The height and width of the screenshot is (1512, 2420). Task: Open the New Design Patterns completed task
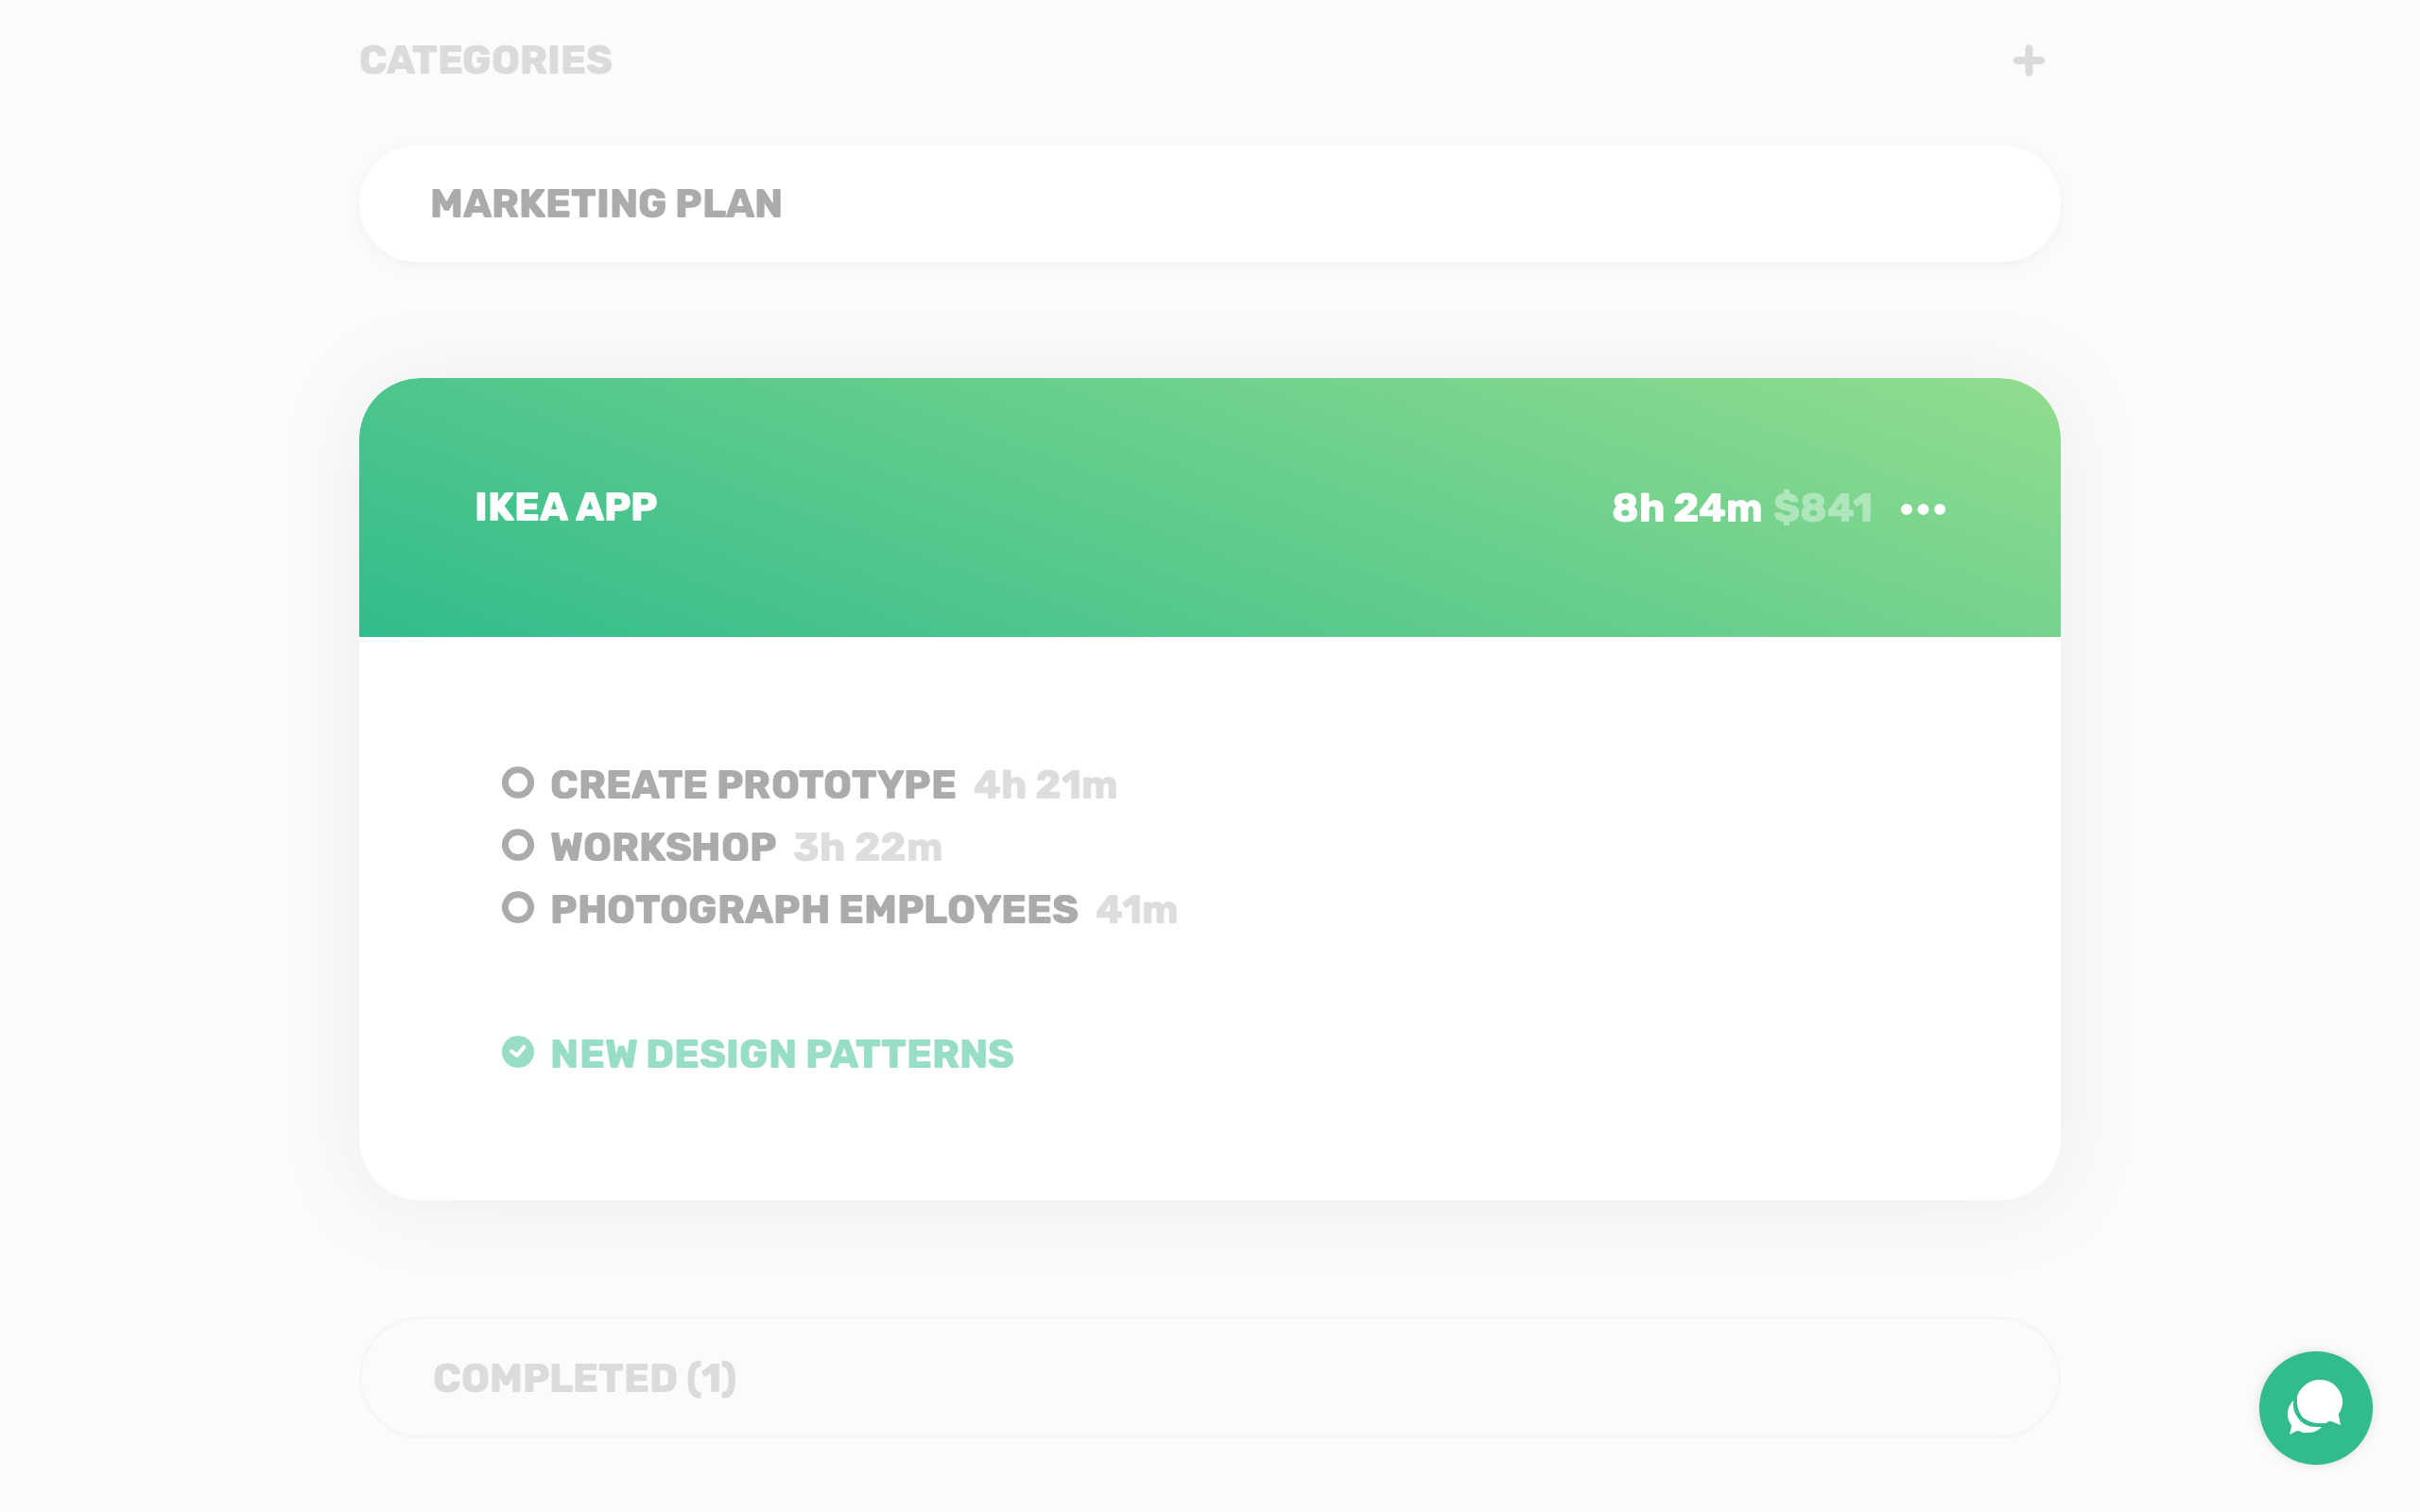coord(782,1054)
